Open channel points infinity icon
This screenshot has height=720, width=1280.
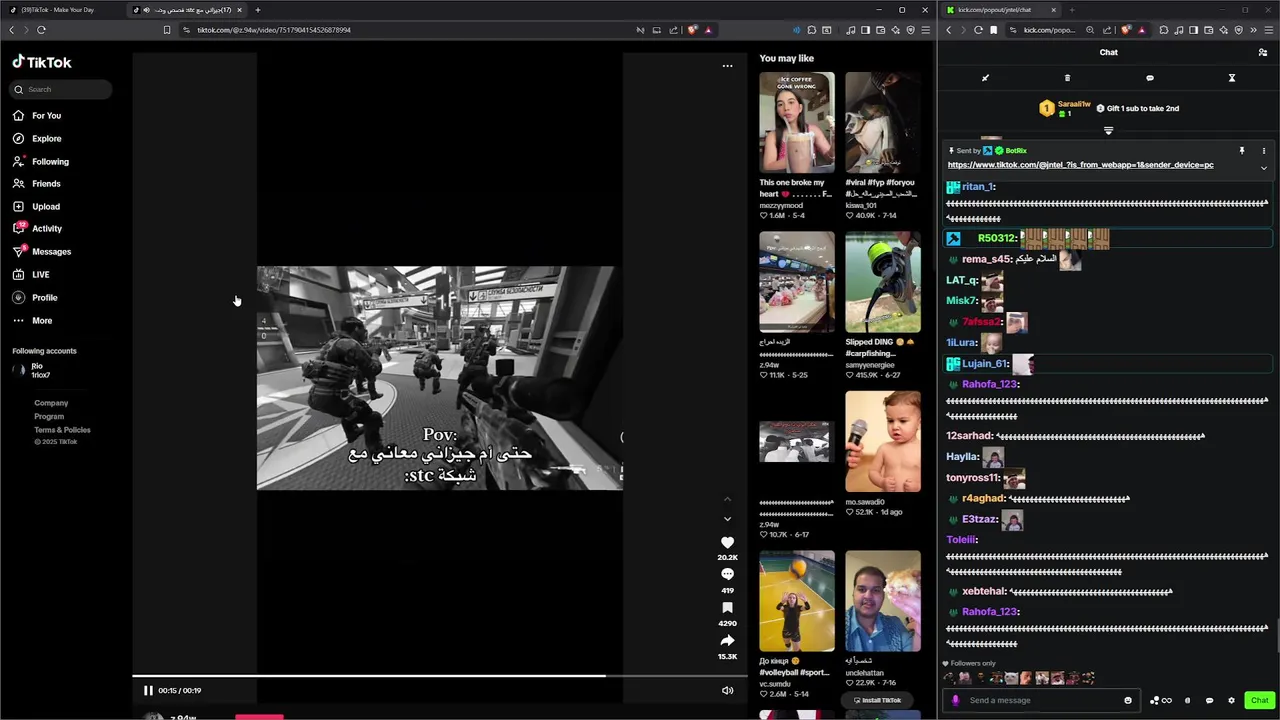tap(1161, 700)
